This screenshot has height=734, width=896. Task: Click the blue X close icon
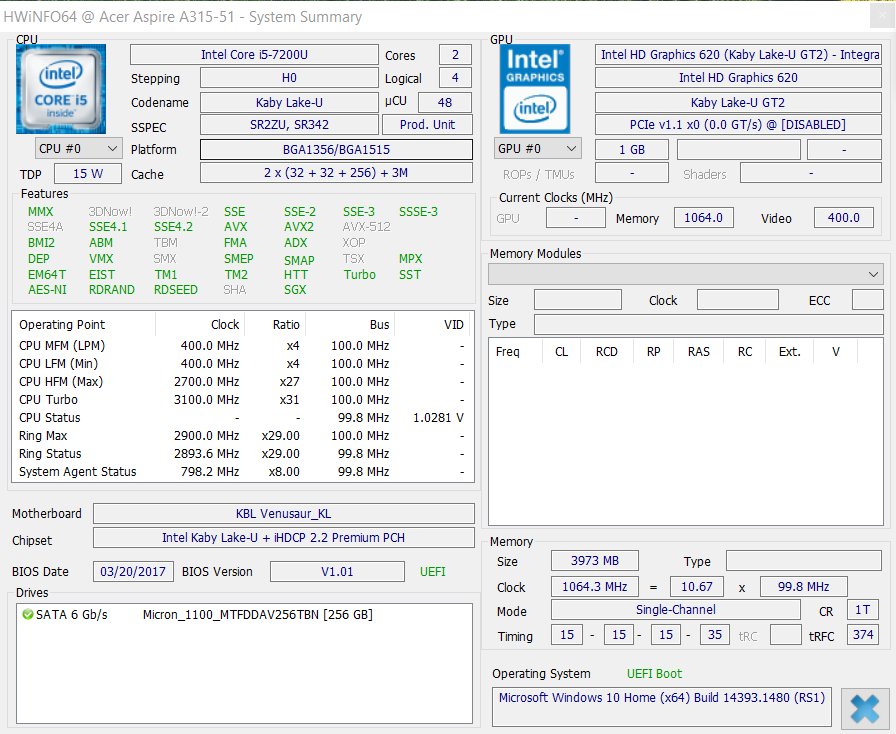click(x=864, y=708)
